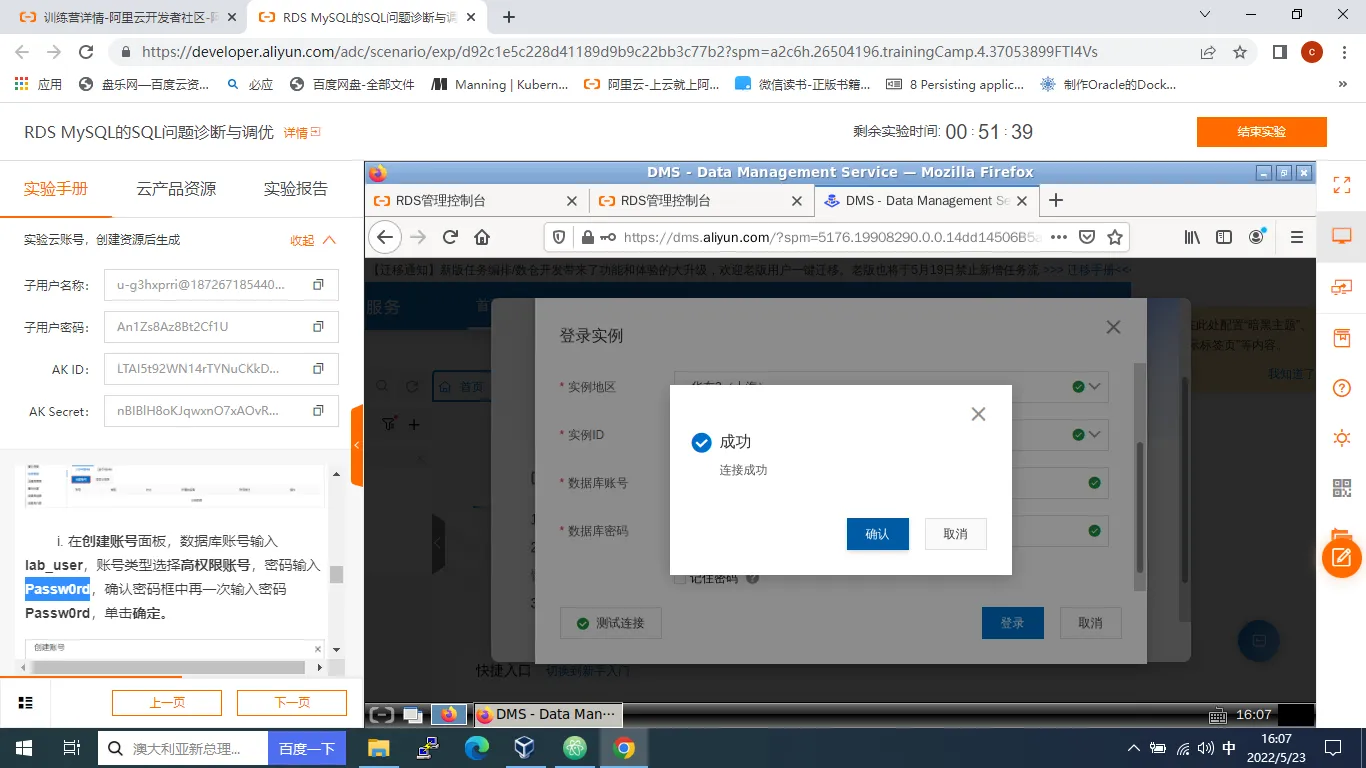Click the 结束实验 button
Image resolution: width=1366 pixels, height=768 pixels.
tap(1261, 132)
